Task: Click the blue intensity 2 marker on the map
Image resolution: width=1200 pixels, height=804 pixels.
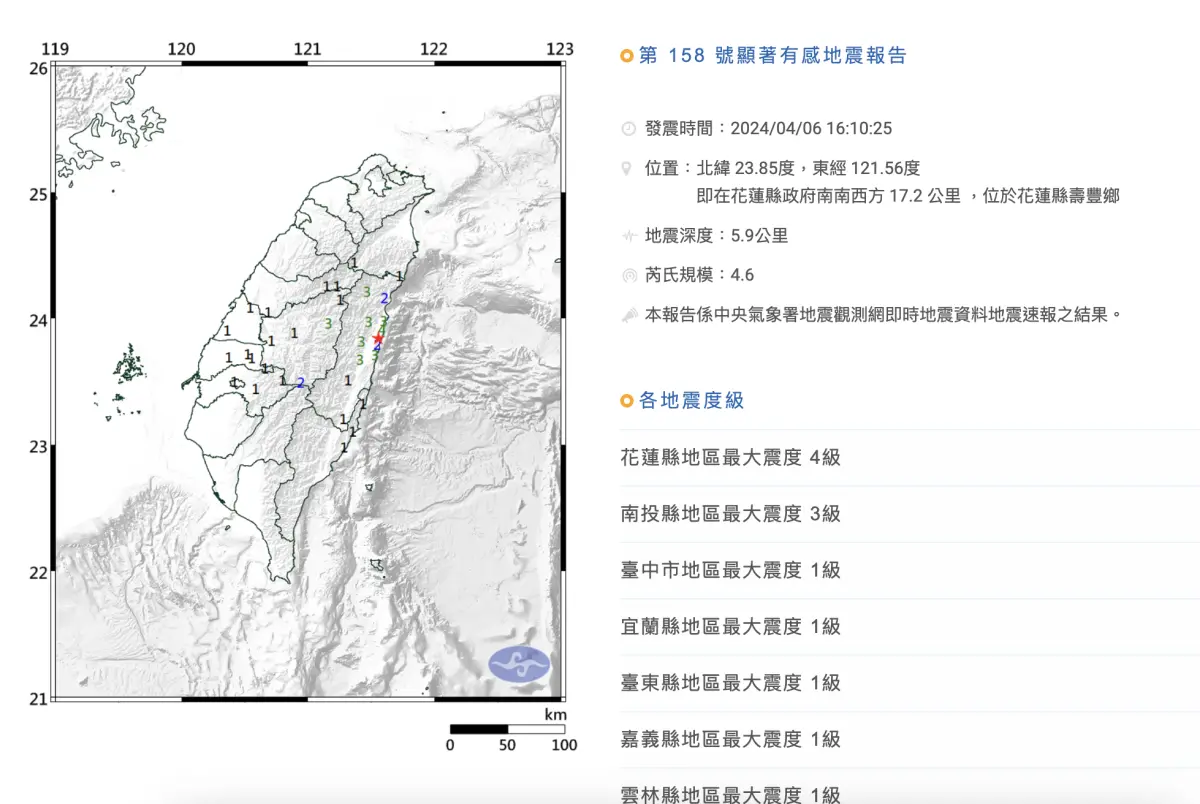Action: coord(385,297)
